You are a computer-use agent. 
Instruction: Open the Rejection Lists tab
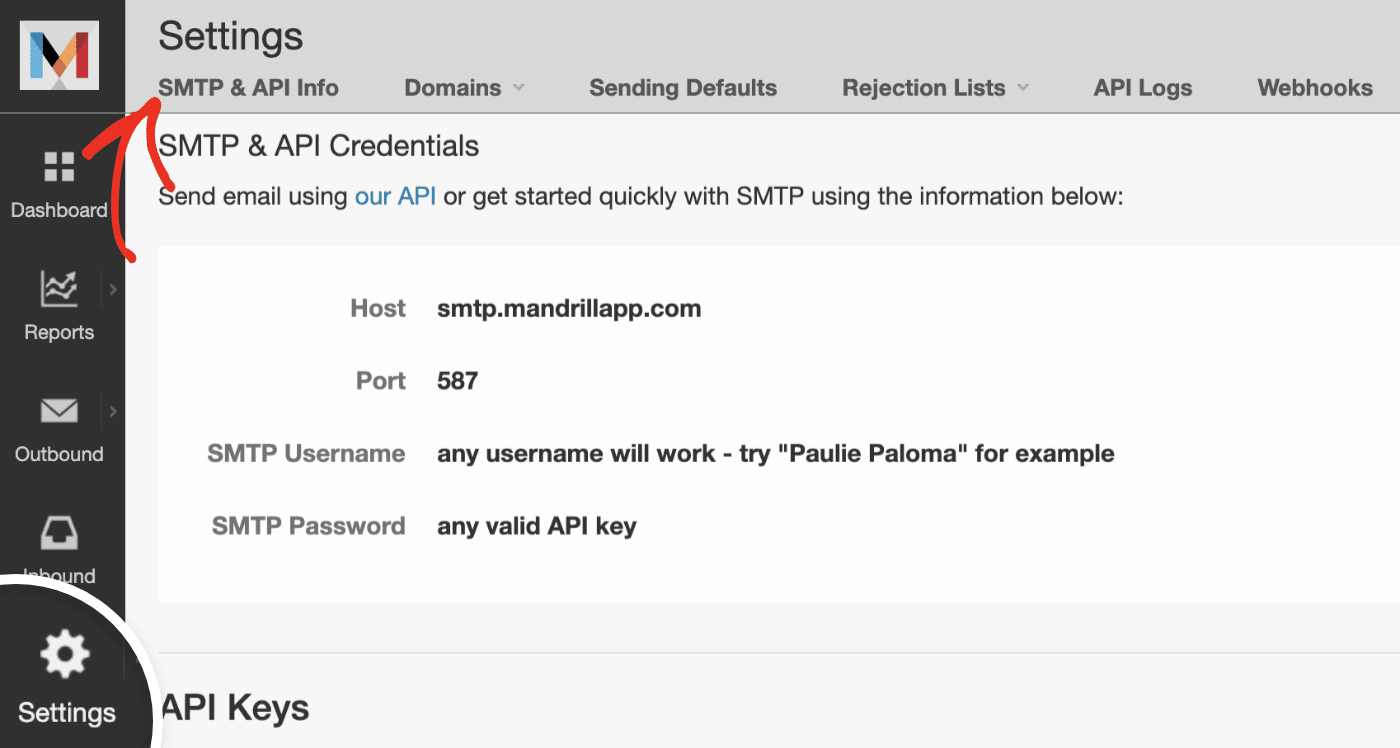924,88
